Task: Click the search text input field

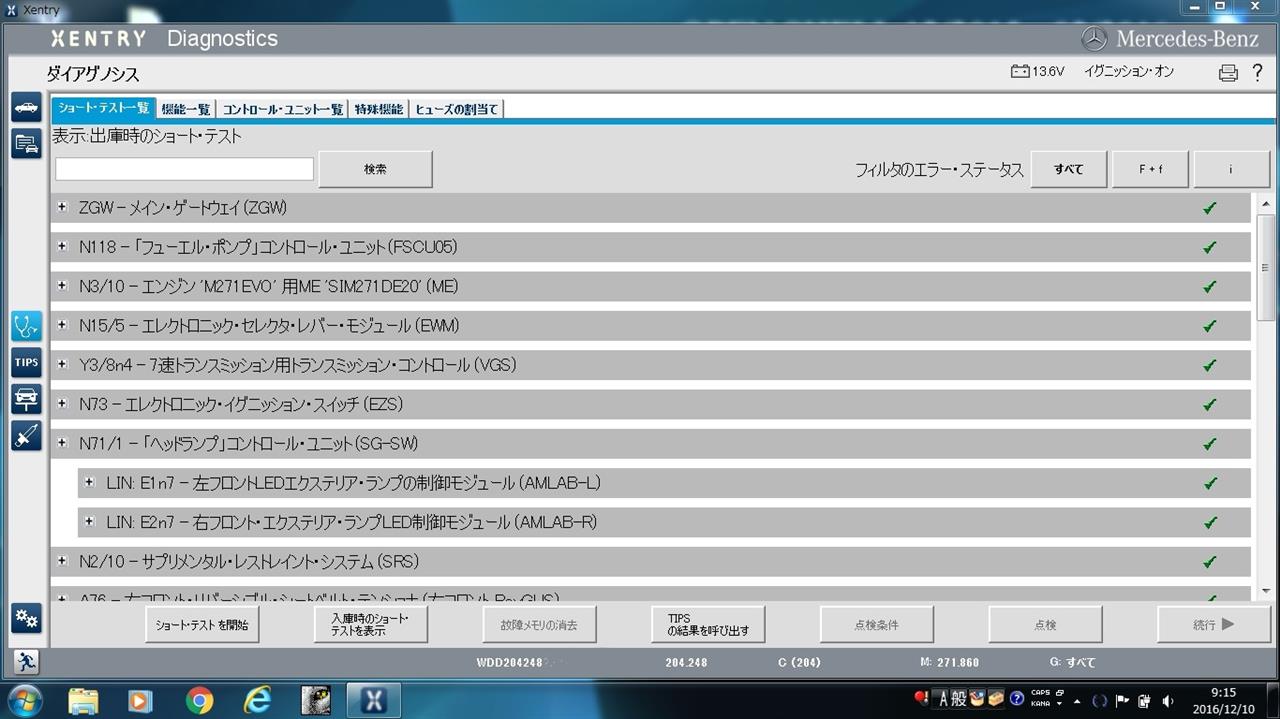Action: pos(185,169)
